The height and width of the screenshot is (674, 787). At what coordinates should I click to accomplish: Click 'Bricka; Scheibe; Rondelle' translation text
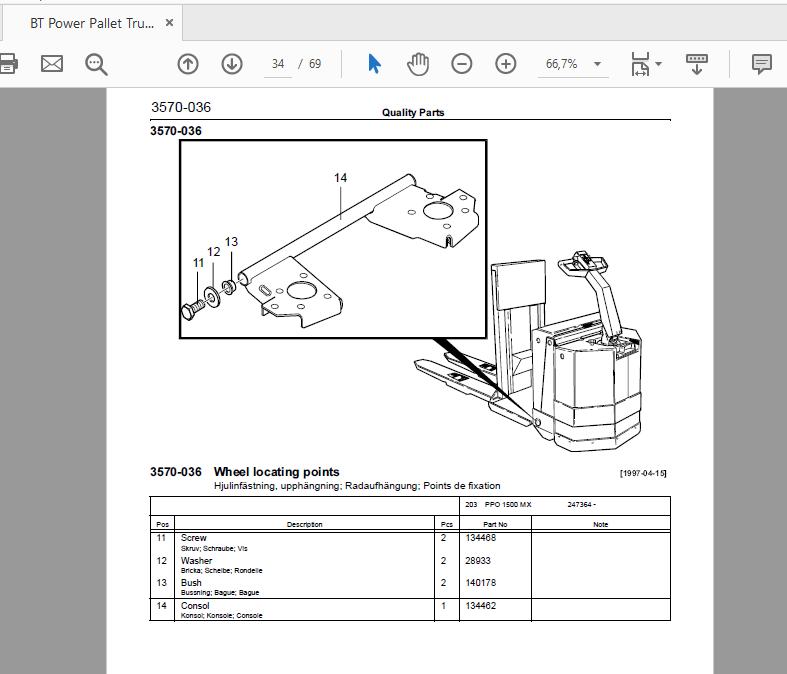(221, 571)
